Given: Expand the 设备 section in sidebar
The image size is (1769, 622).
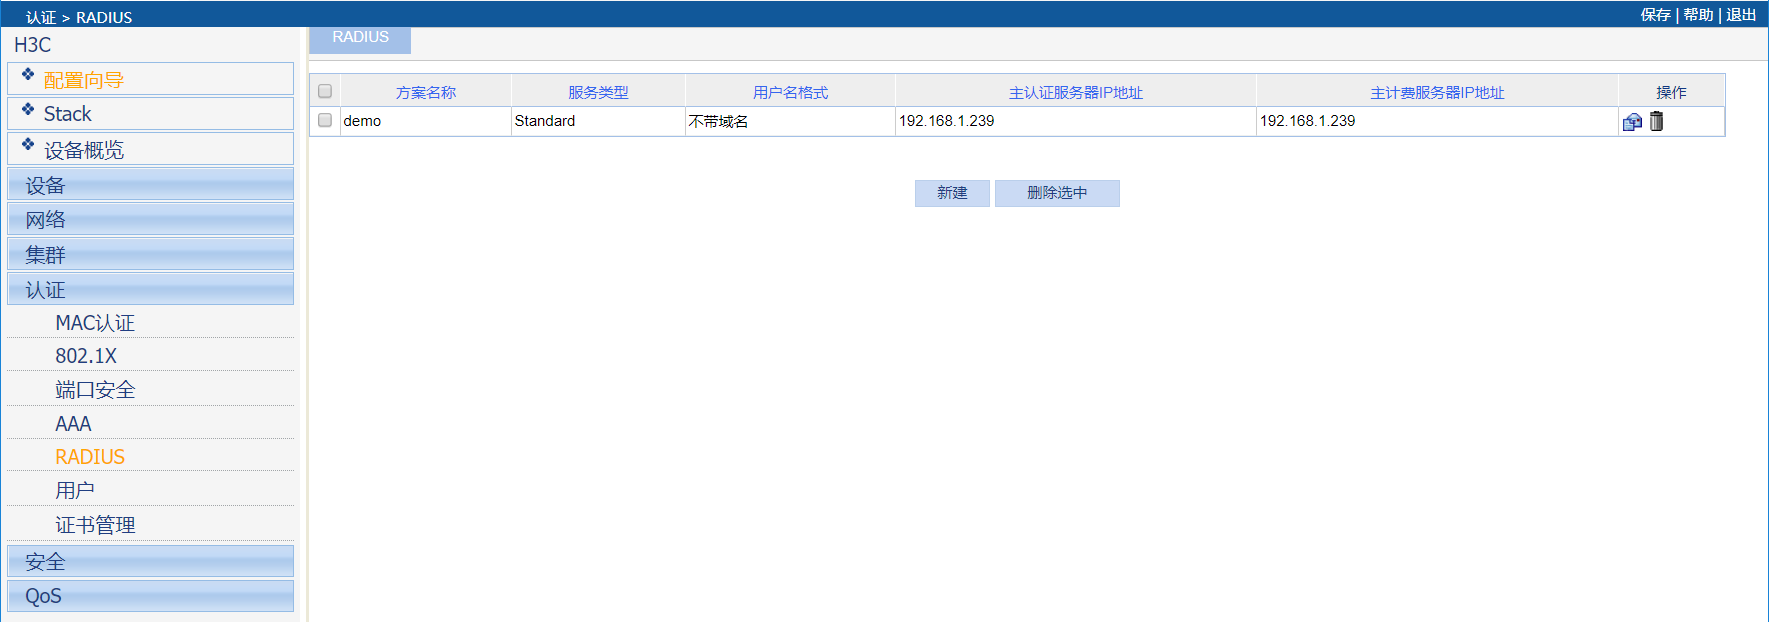Looking at the screenshot, I should [150, 185].
